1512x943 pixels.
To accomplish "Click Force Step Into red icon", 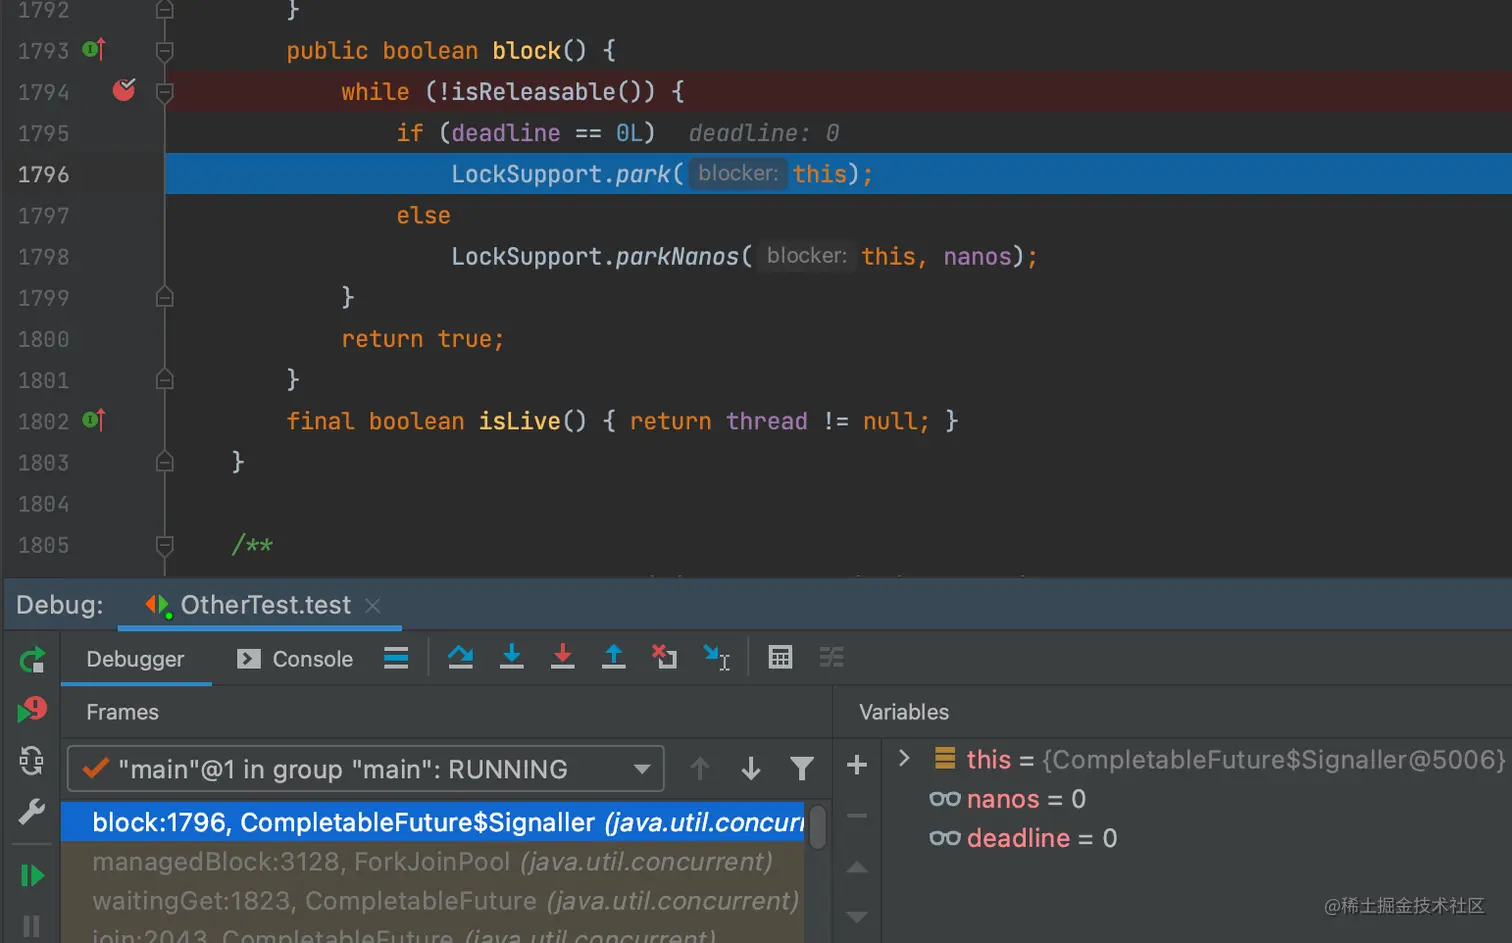I will click(563, 657).
